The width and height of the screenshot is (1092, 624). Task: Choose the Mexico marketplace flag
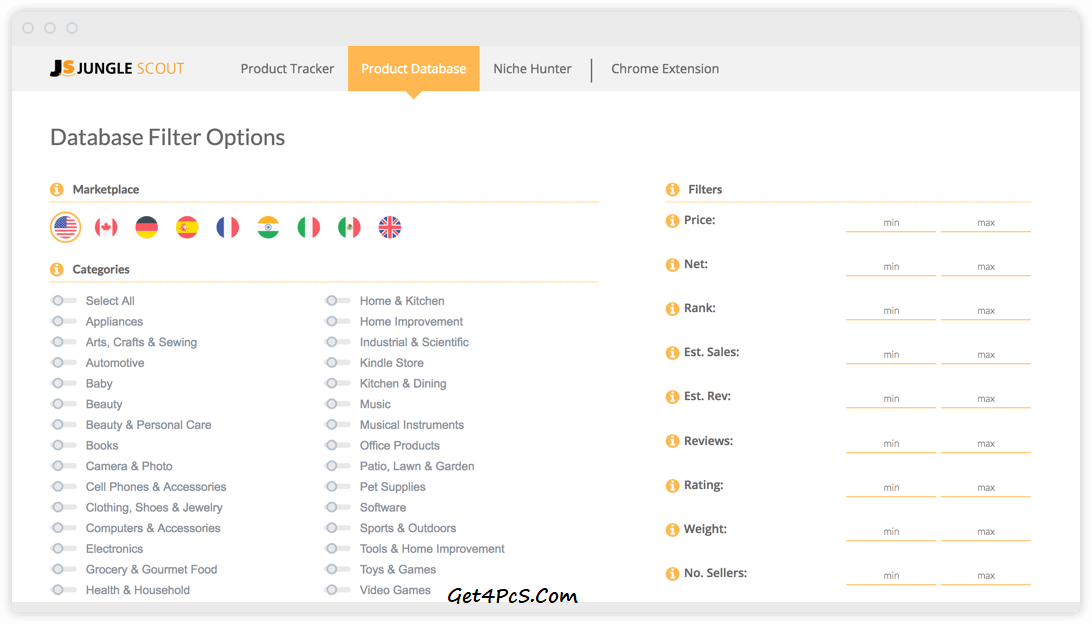click(349, 228)
